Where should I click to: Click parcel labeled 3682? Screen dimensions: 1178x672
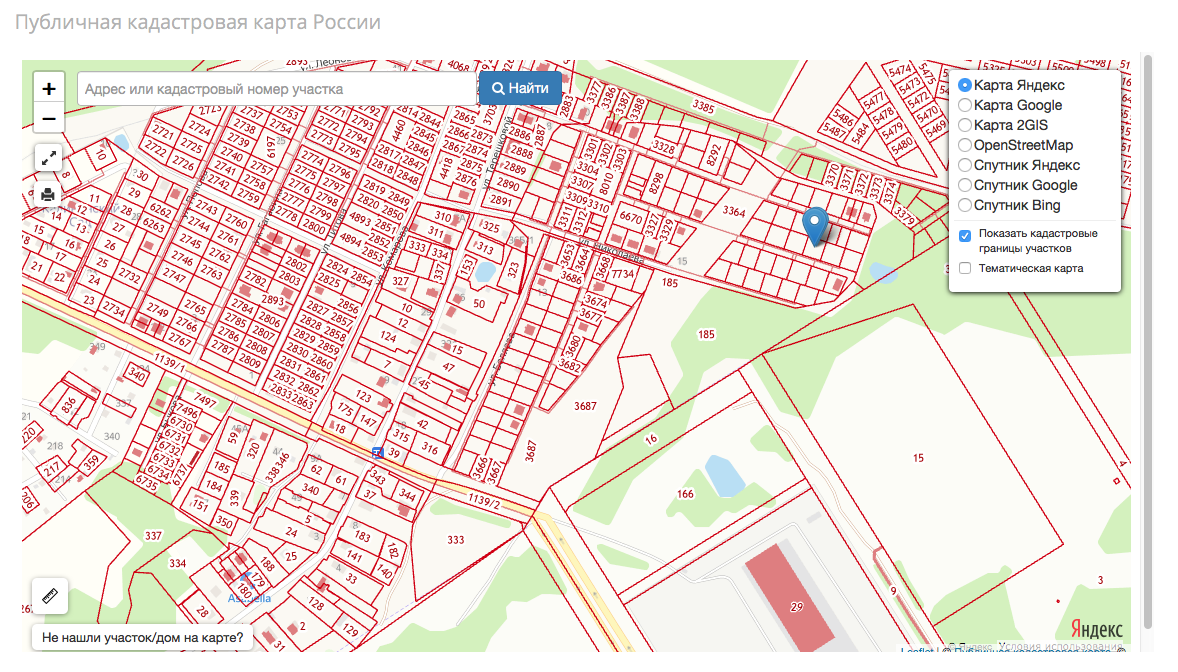click(x=569, y=365)
